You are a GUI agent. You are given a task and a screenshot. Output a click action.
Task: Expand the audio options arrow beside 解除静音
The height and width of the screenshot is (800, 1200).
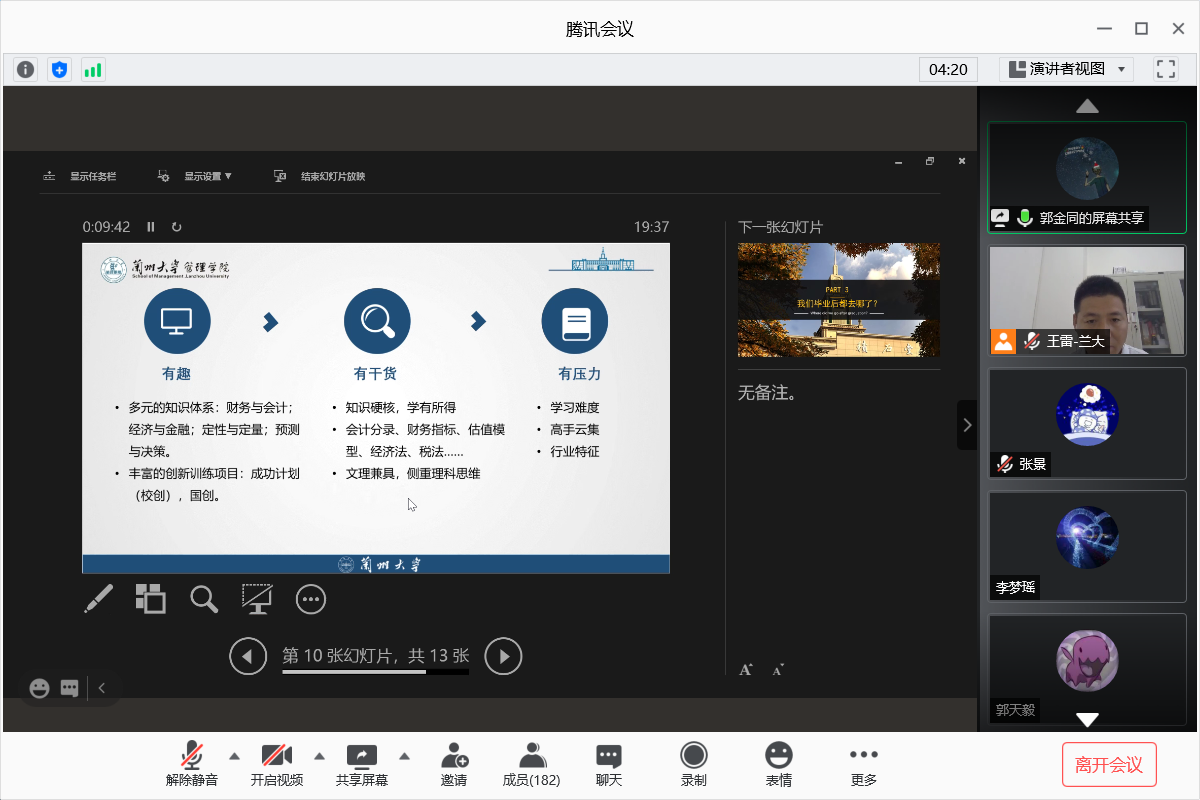pos(235,755)
